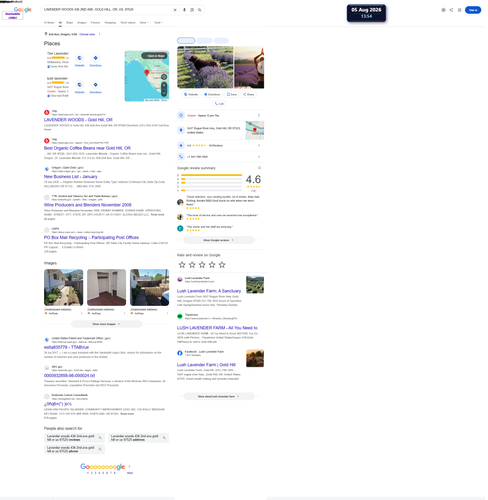Click the Next link in pagination
Viewport: 488px width, 500px height.
pyautogui.click(x=130, y=473)
